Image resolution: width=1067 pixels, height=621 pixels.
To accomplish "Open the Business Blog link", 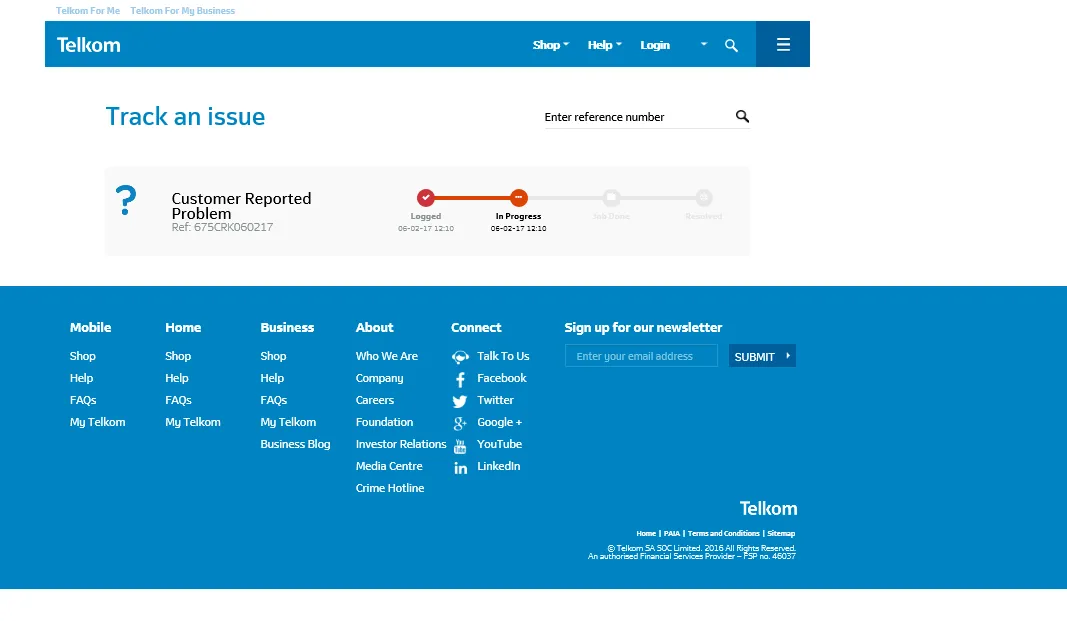I will tap(295, 443).
